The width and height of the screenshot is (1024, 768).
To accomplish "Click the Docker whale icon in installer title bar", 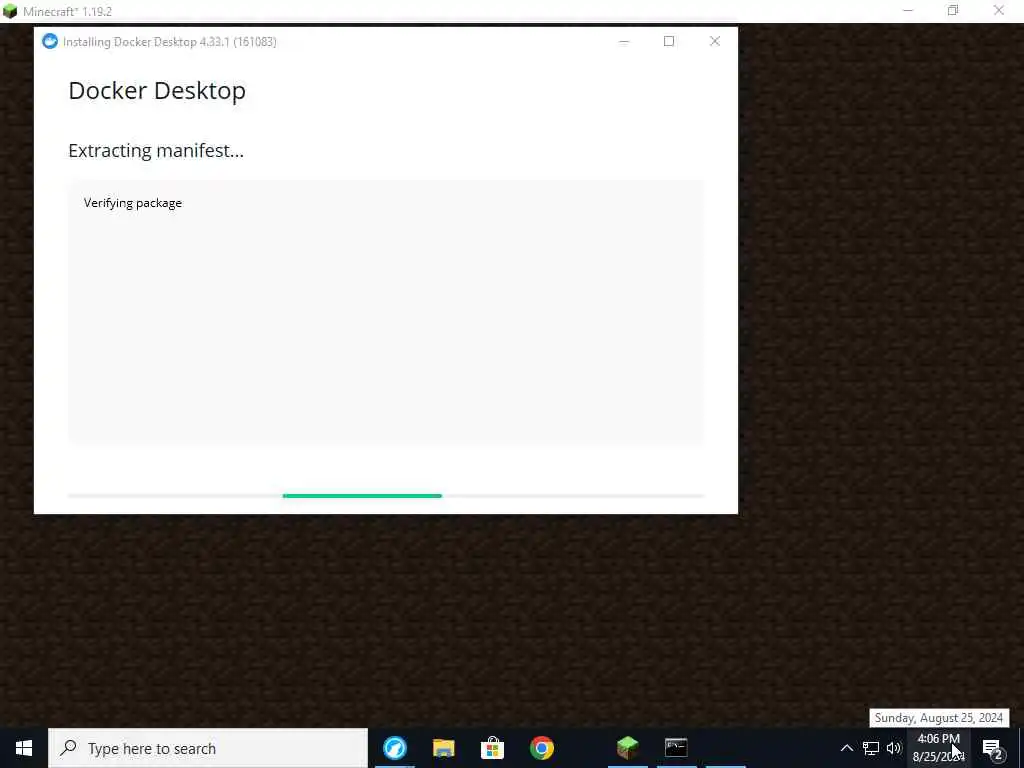I will [x=50, y=41].
